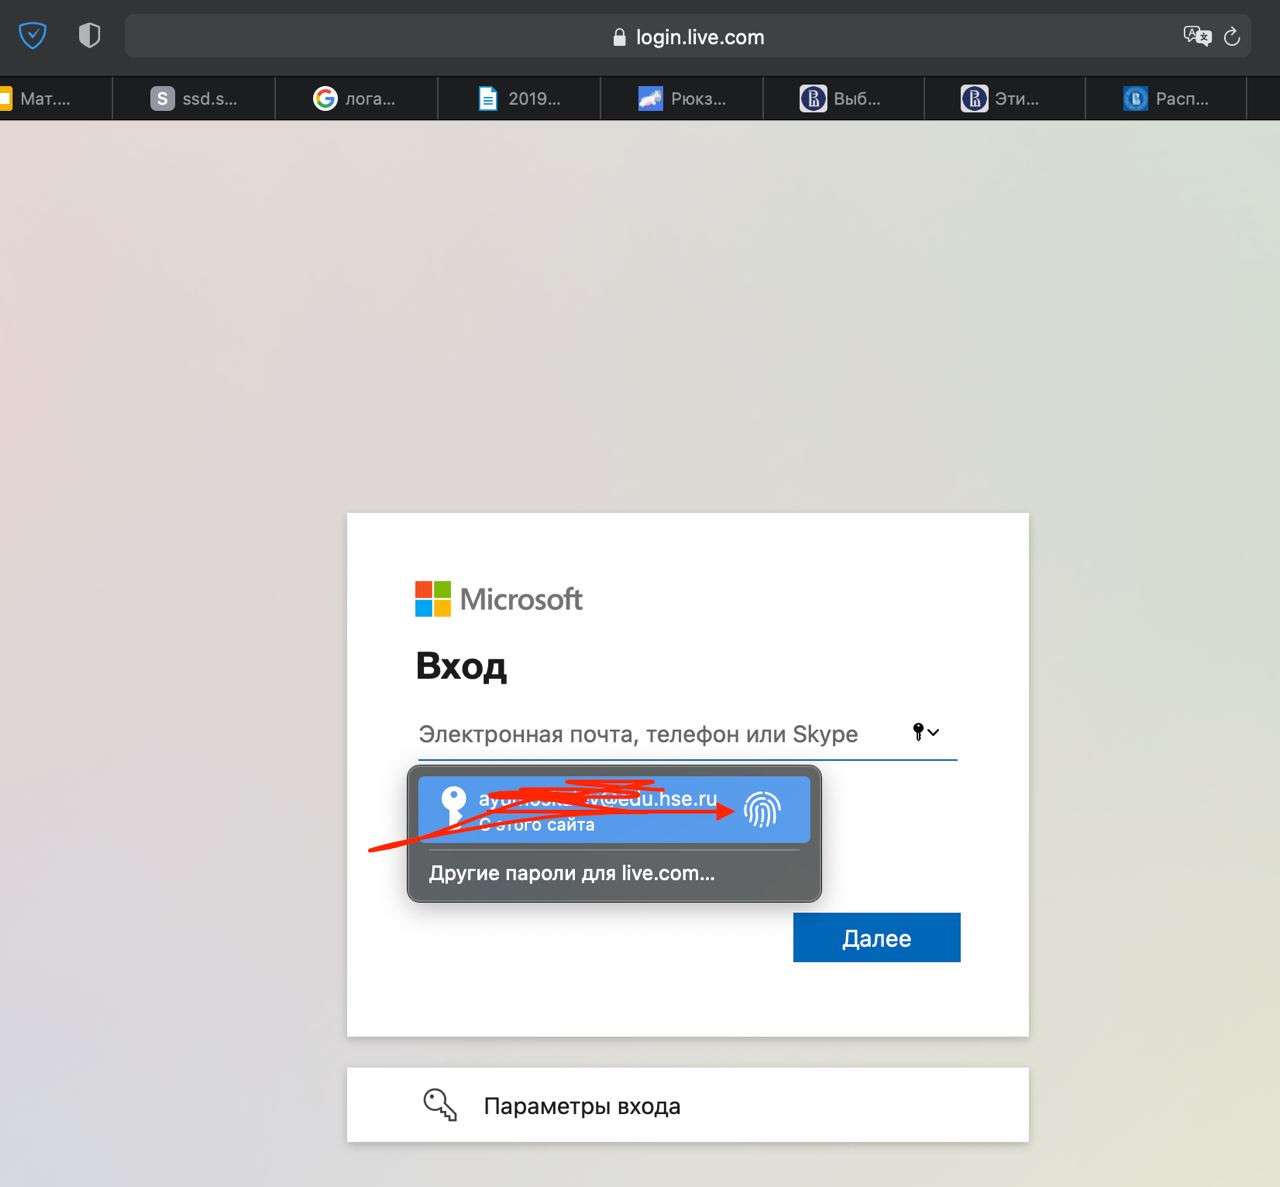Click the AdGuard shield icon in toolbar
1280x1187 pixels.
coord(33,37)
